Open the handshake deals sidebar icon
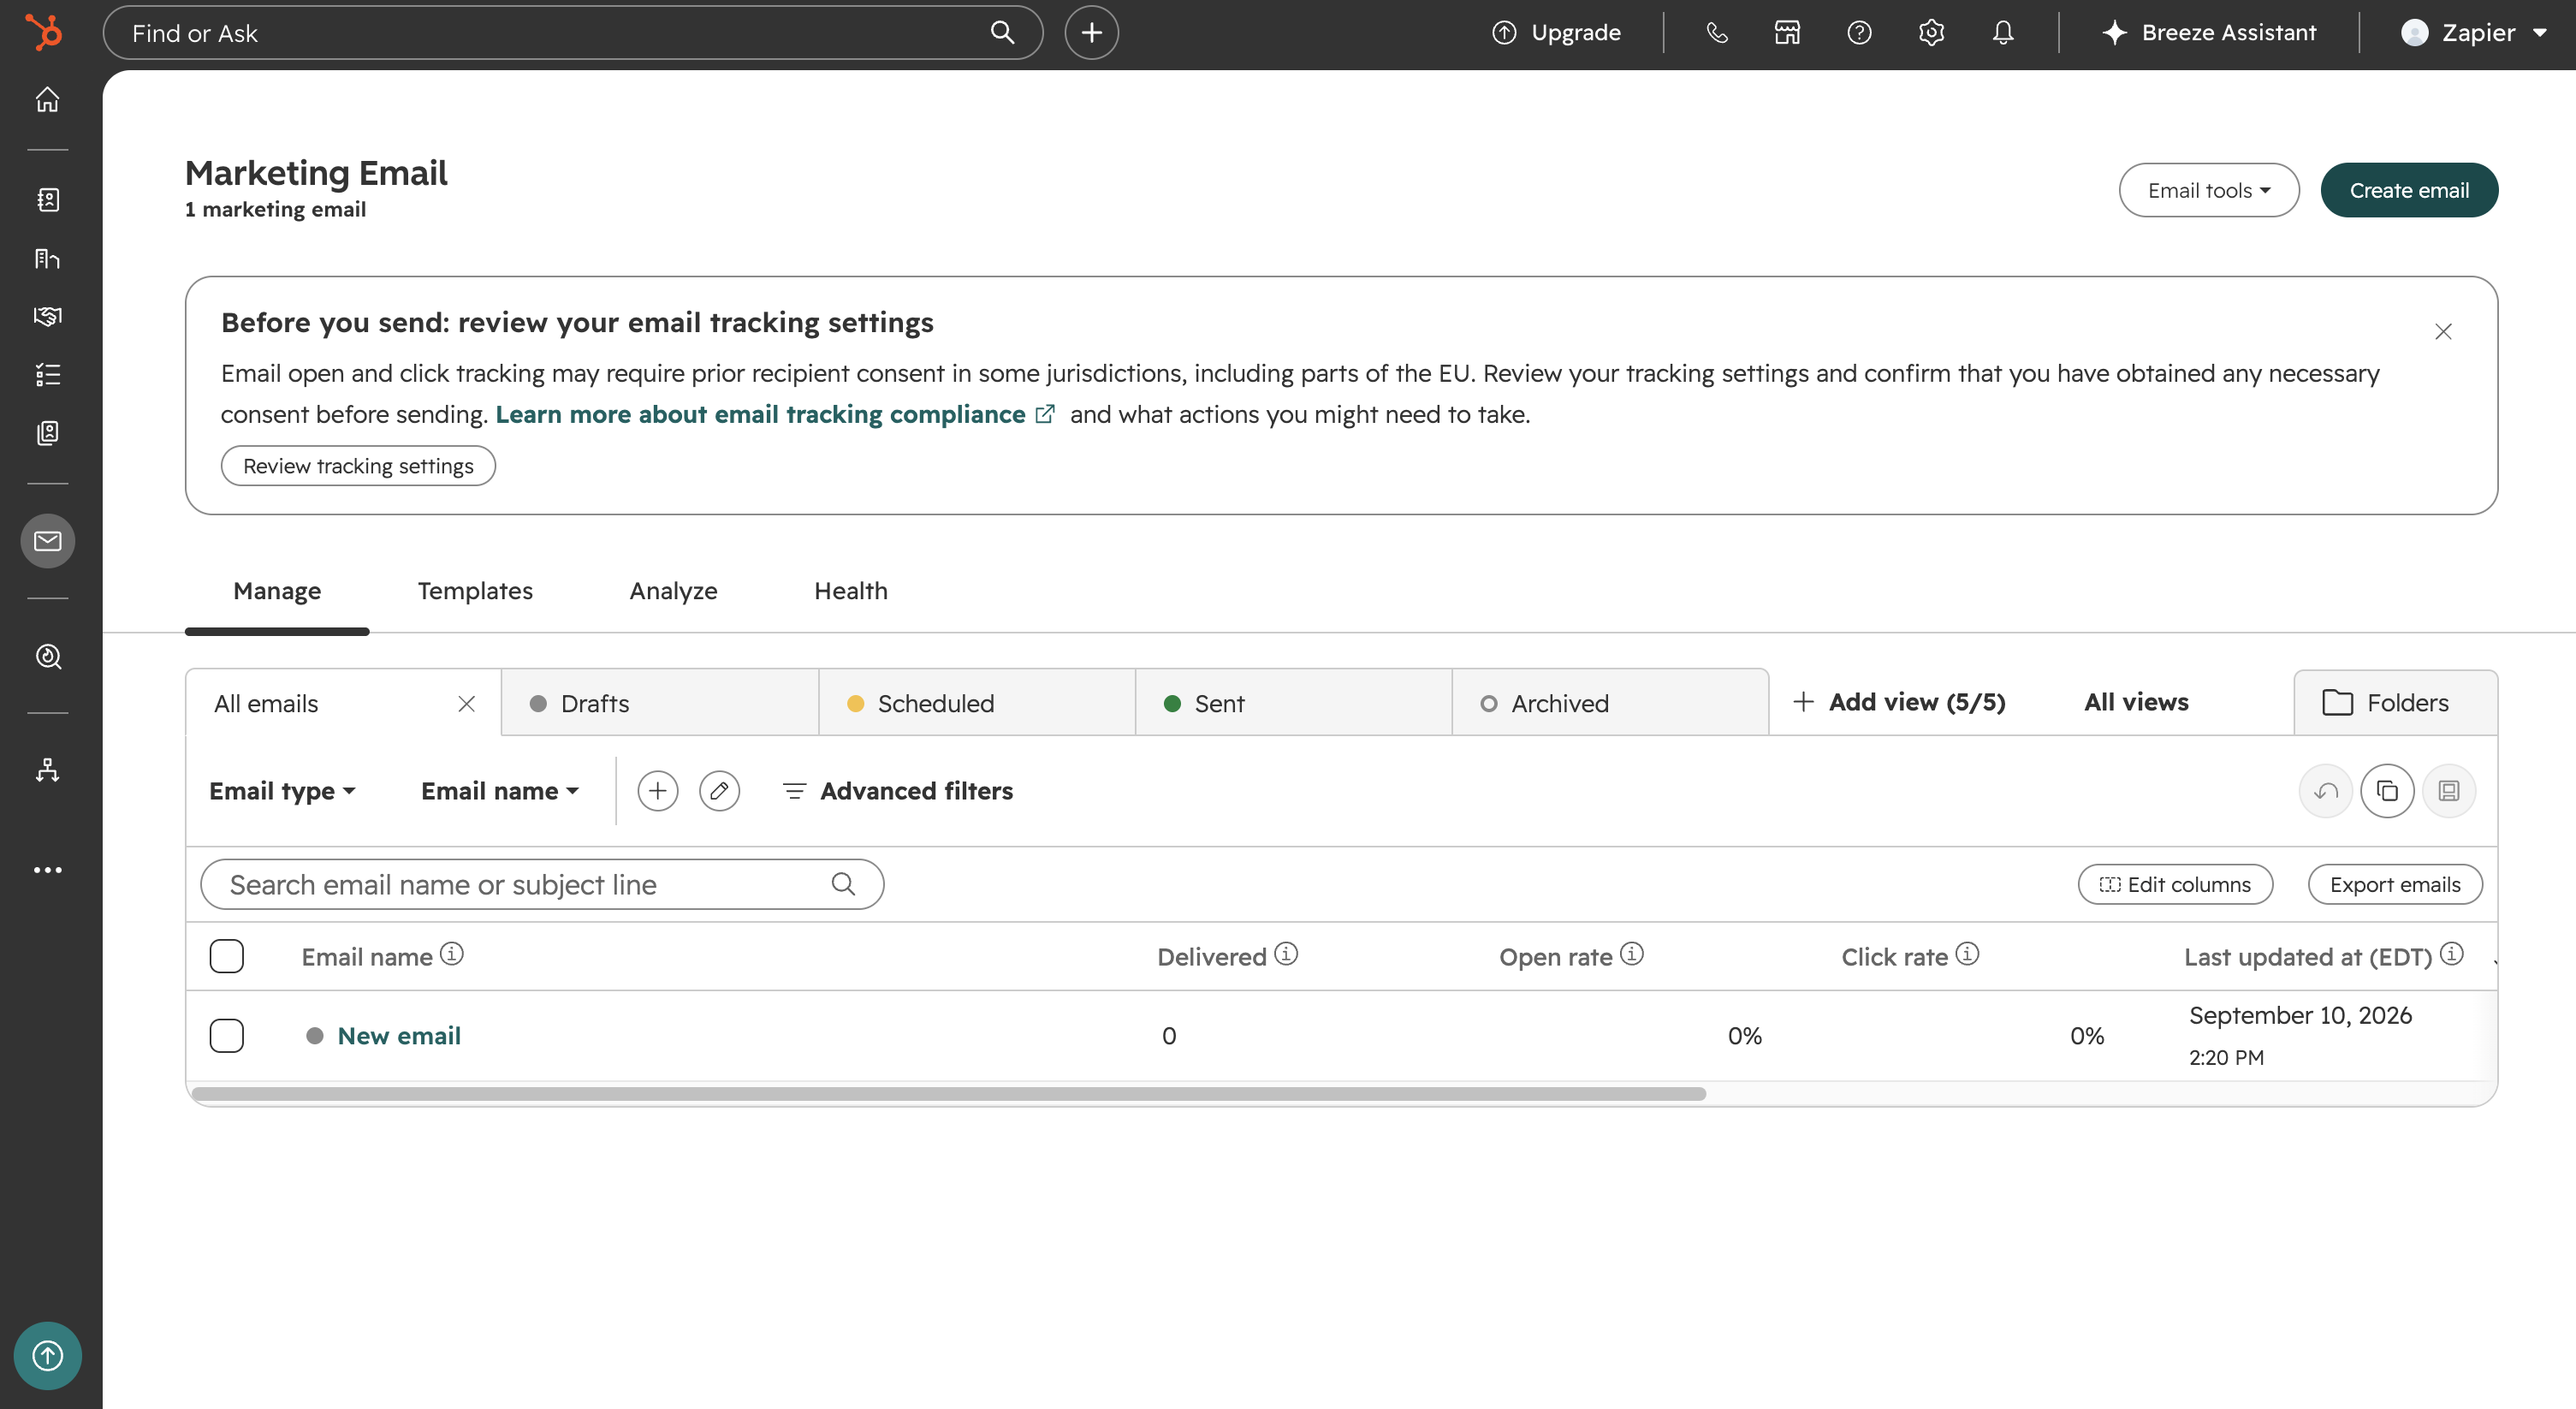This screenshot has height=1409, width=2576. (47, 316)
